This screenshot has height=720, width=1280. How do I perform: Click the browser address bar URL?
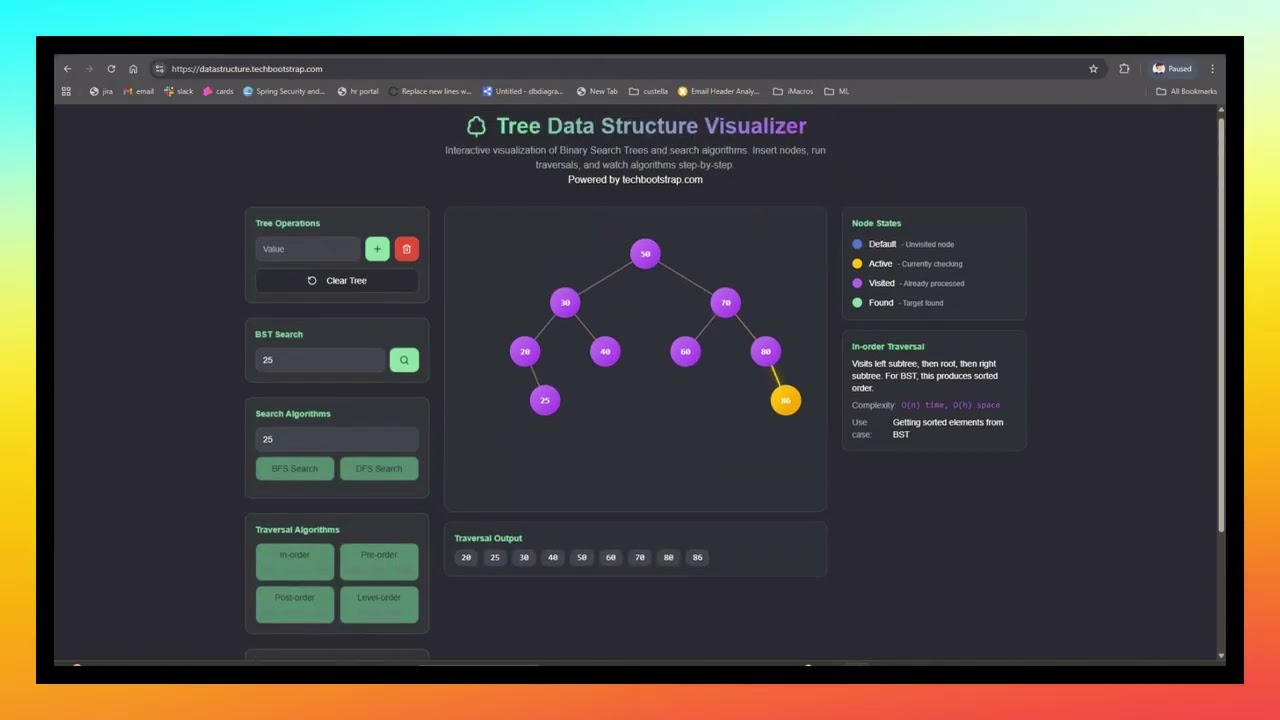pos(247,69)
